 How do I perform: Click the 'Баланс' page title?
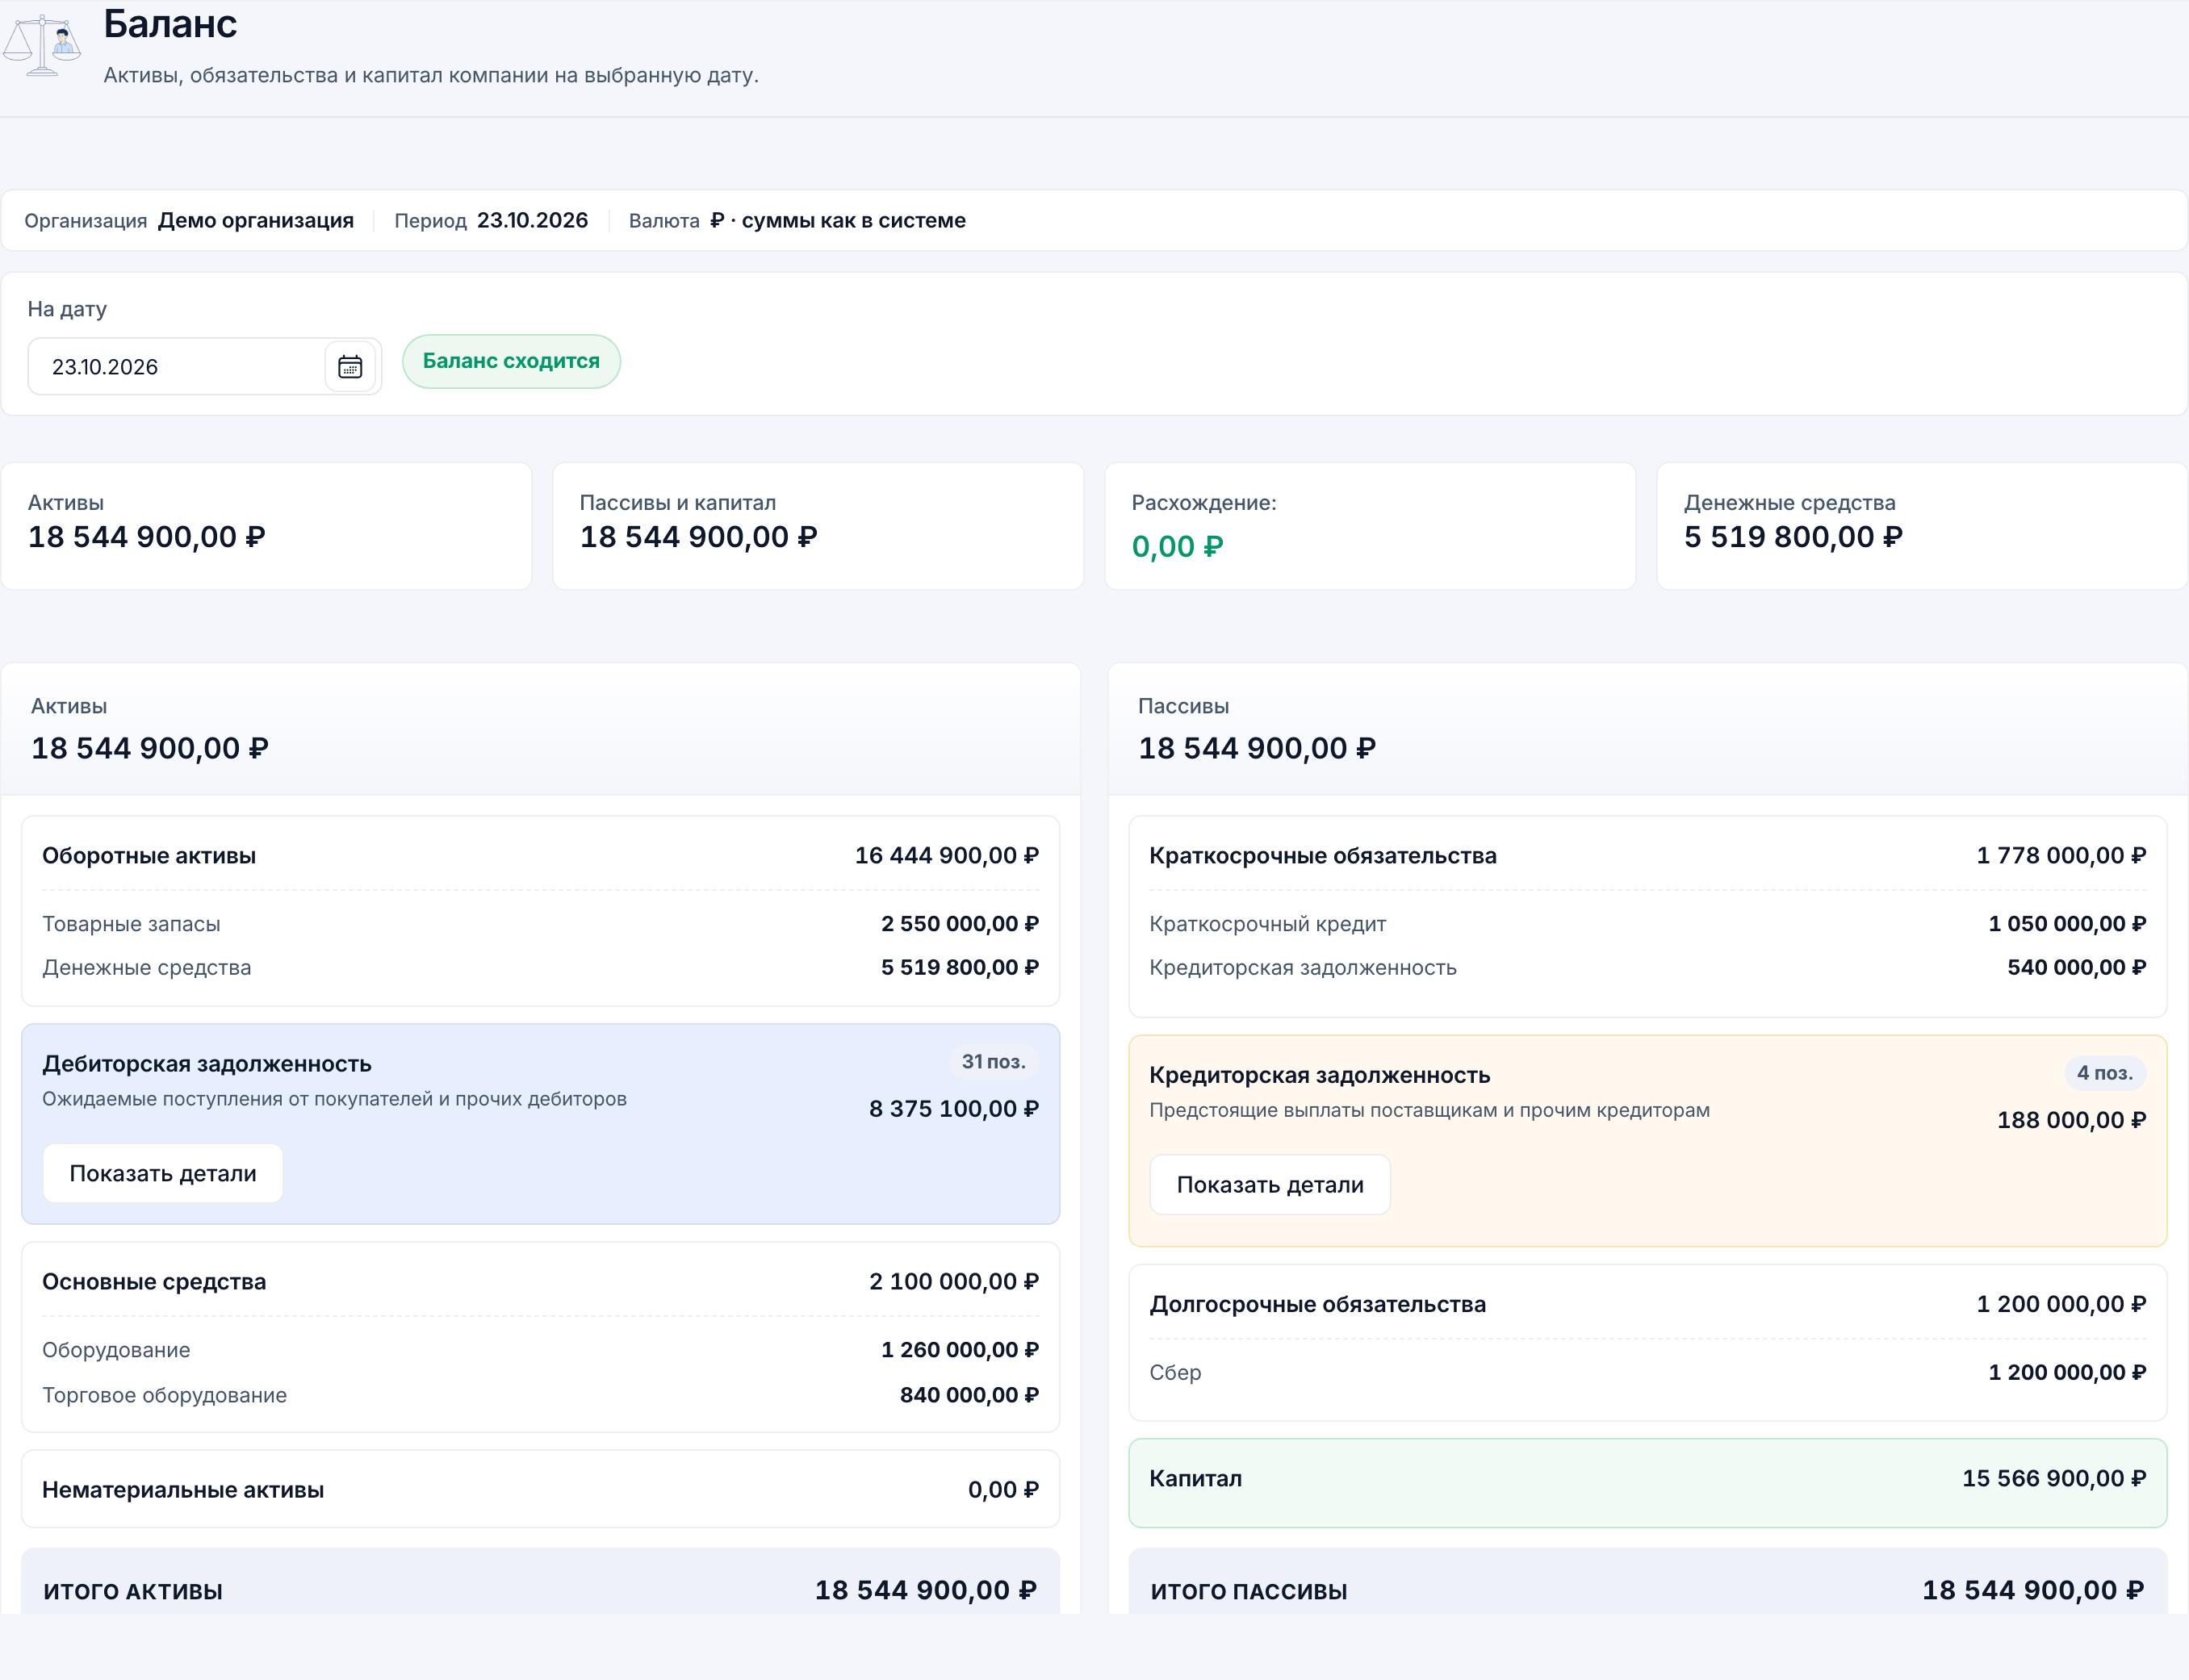[x=170, y=24]
